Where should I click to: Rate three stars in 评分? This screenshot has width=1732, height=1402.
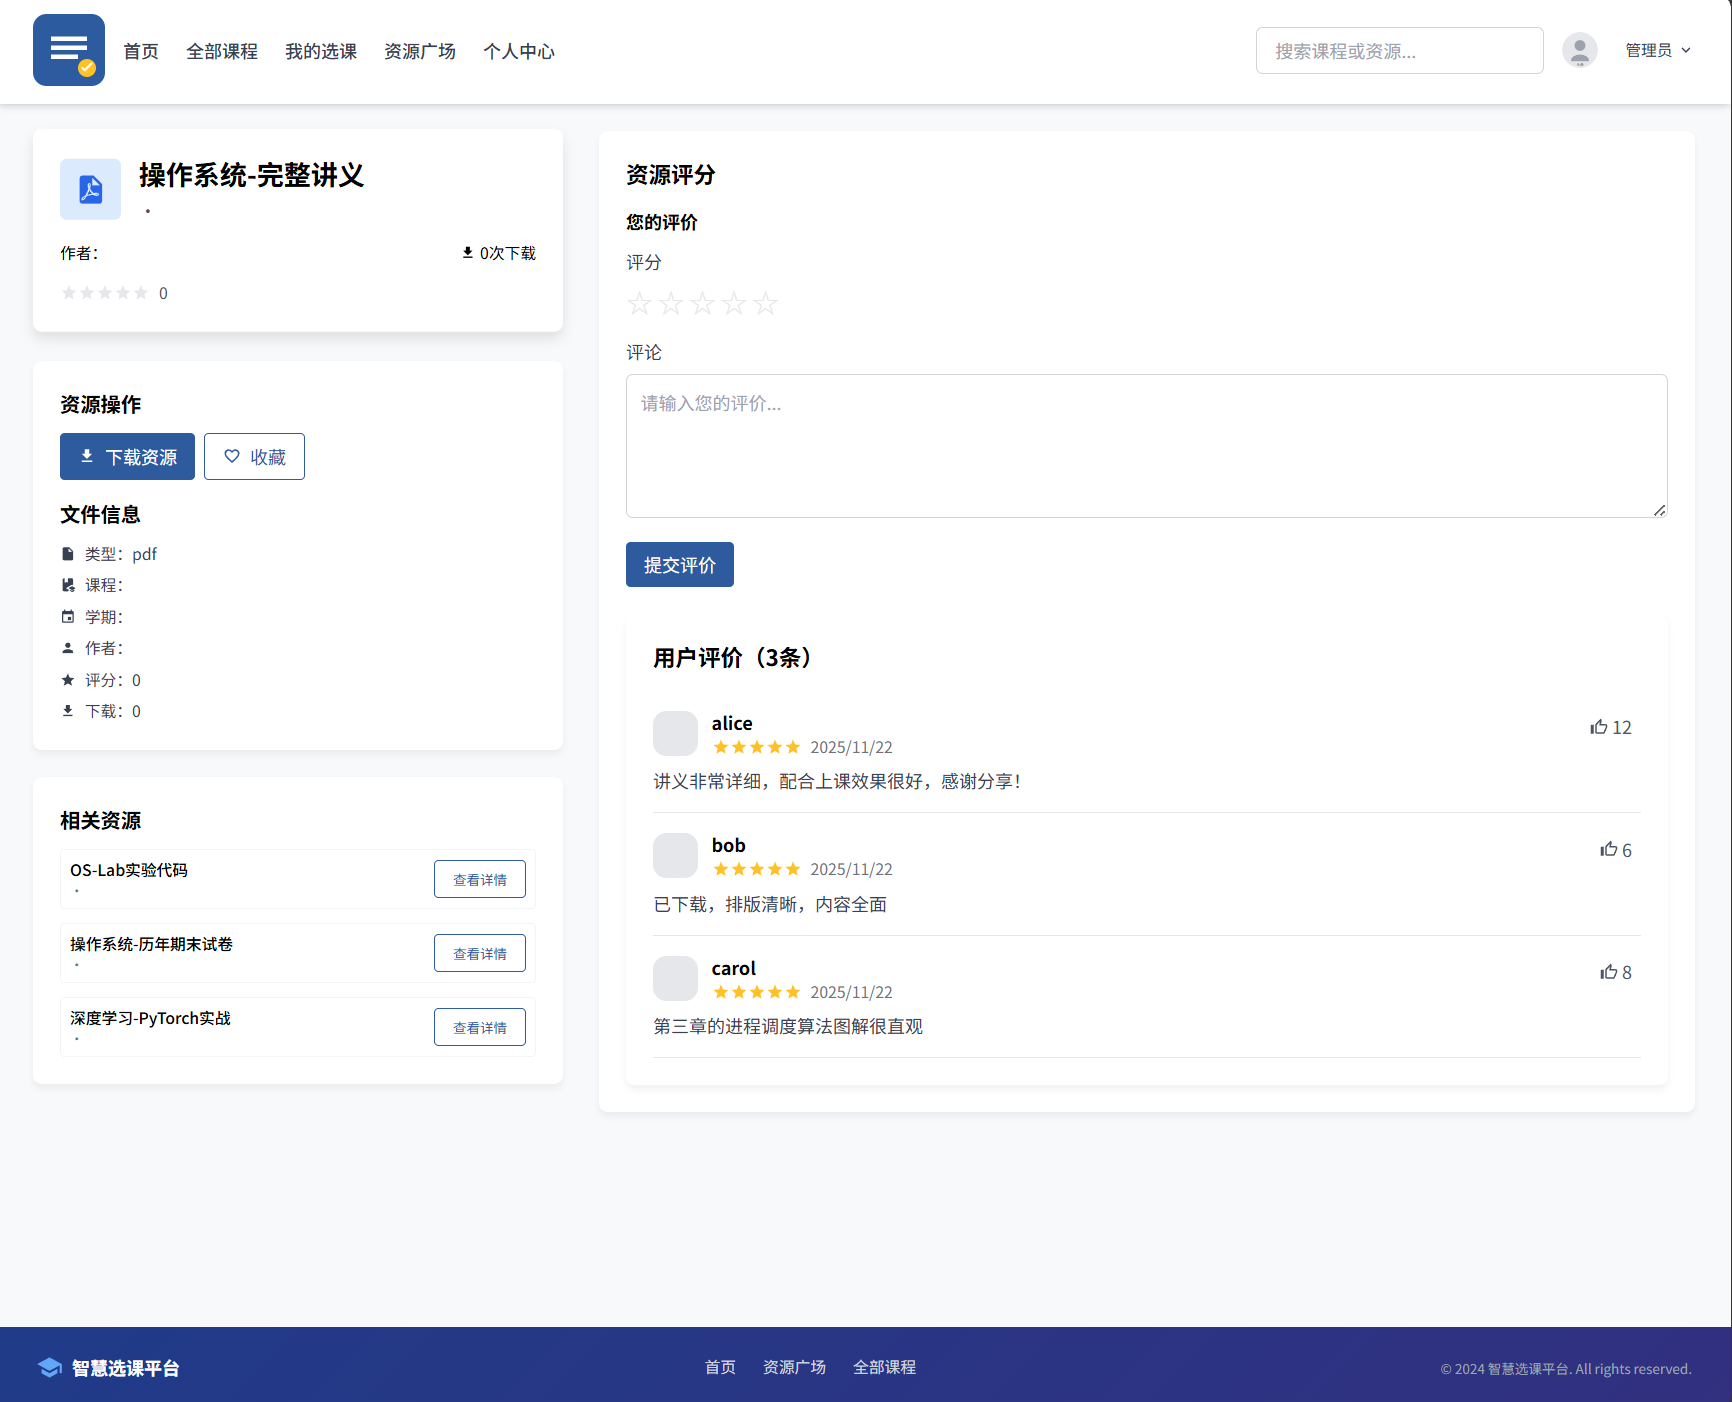coord(703,303)
